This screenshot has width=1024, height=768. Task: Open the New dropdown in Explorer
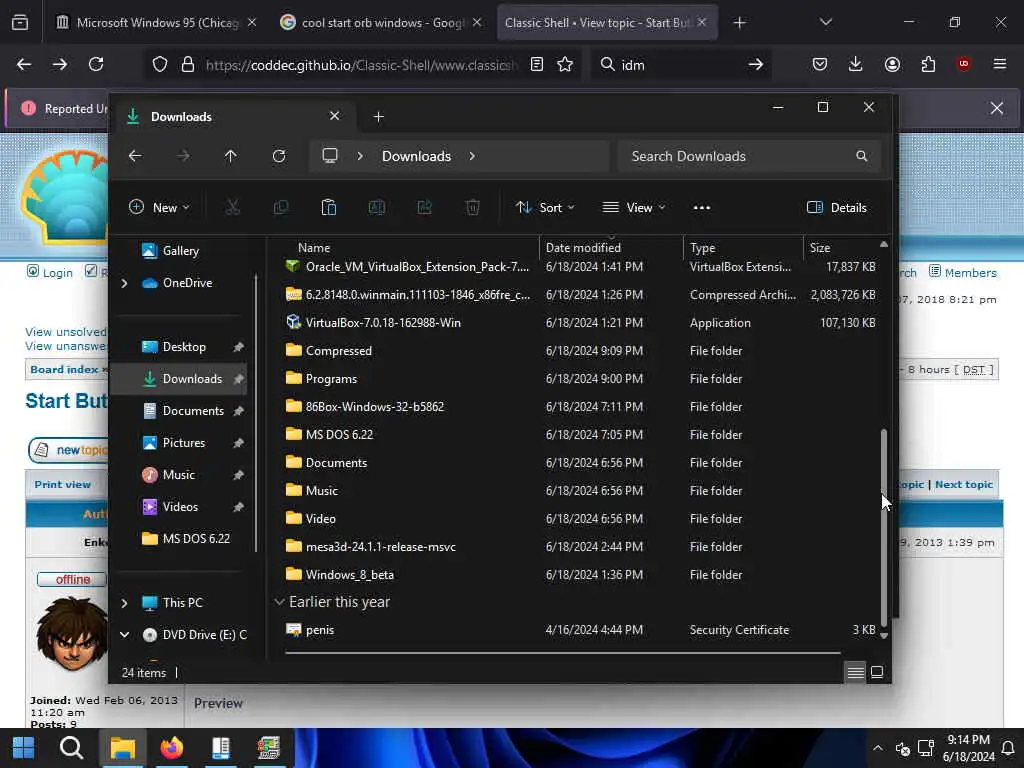pyautogui.click(x=159, y=208)
